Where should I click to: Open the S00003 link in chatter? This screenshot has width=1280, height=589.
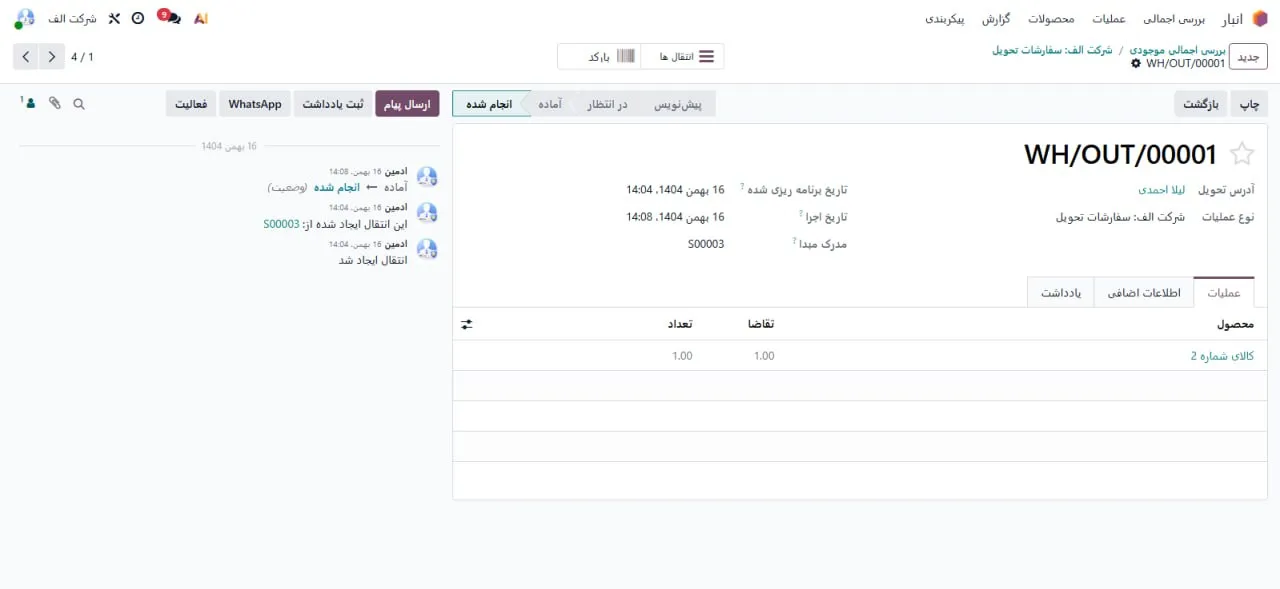(281, 224)
